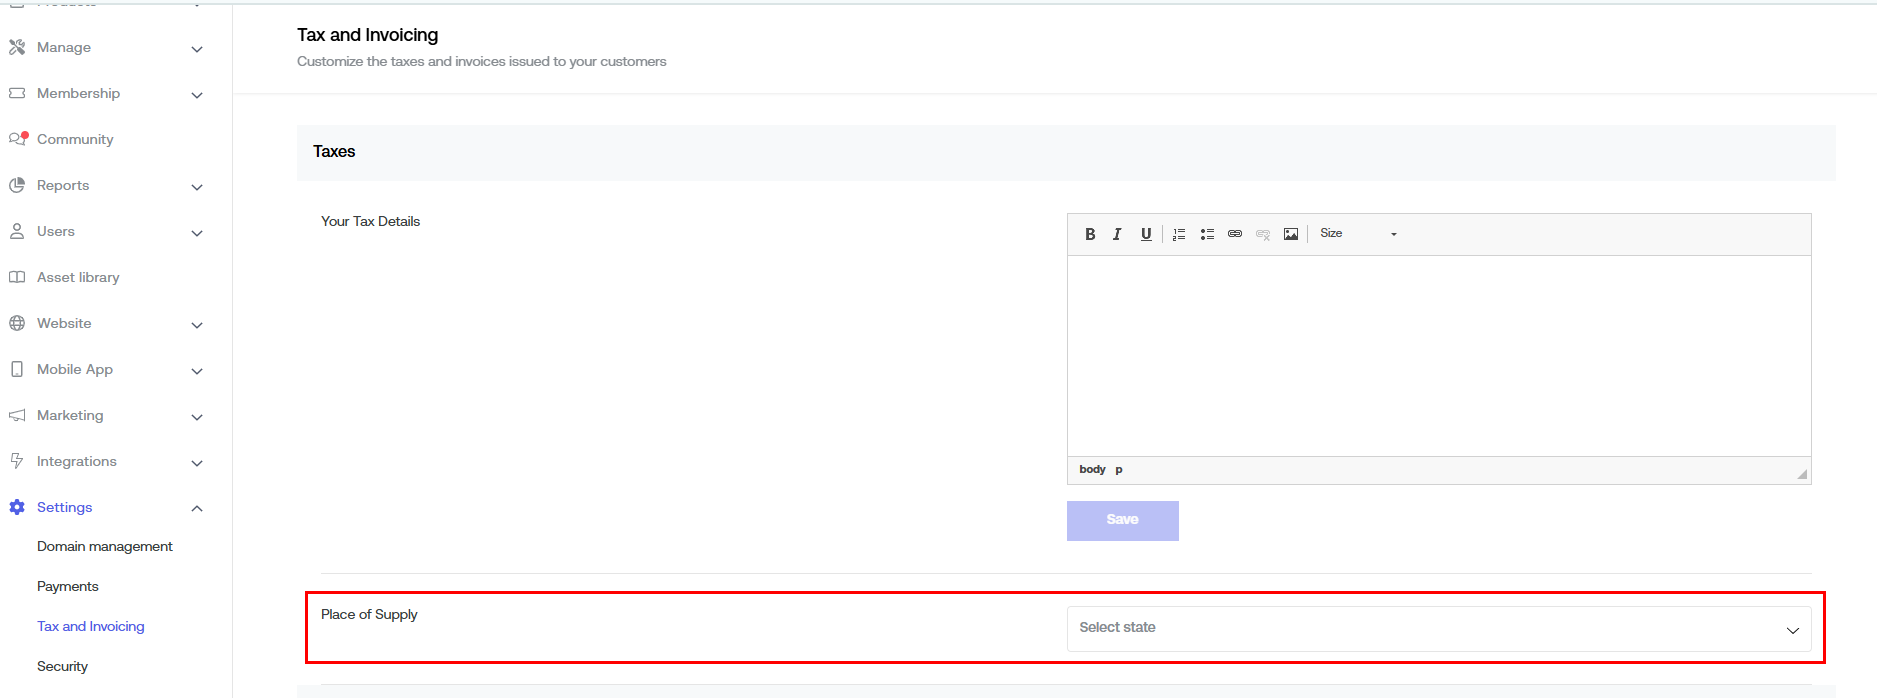Image resolution: width=1877 pixels, height=698 pixels.
Task: Insert a numbered list
Action: [x=1179, y=234]
